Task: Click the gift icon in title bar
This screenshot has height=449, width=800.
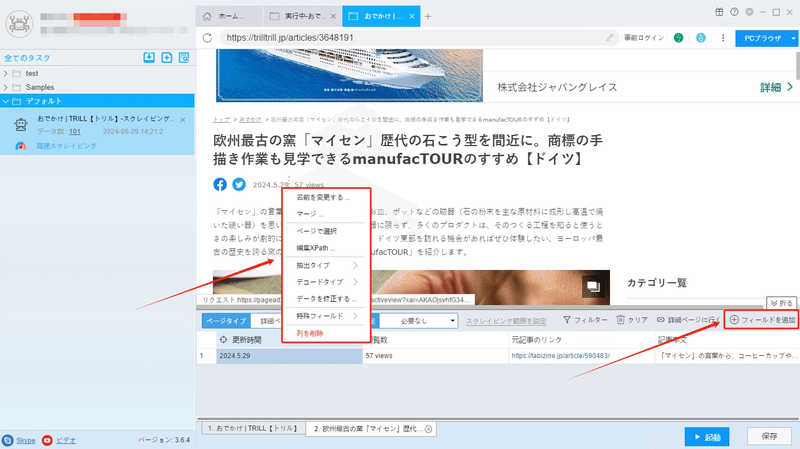Action: tap(719, 12)
